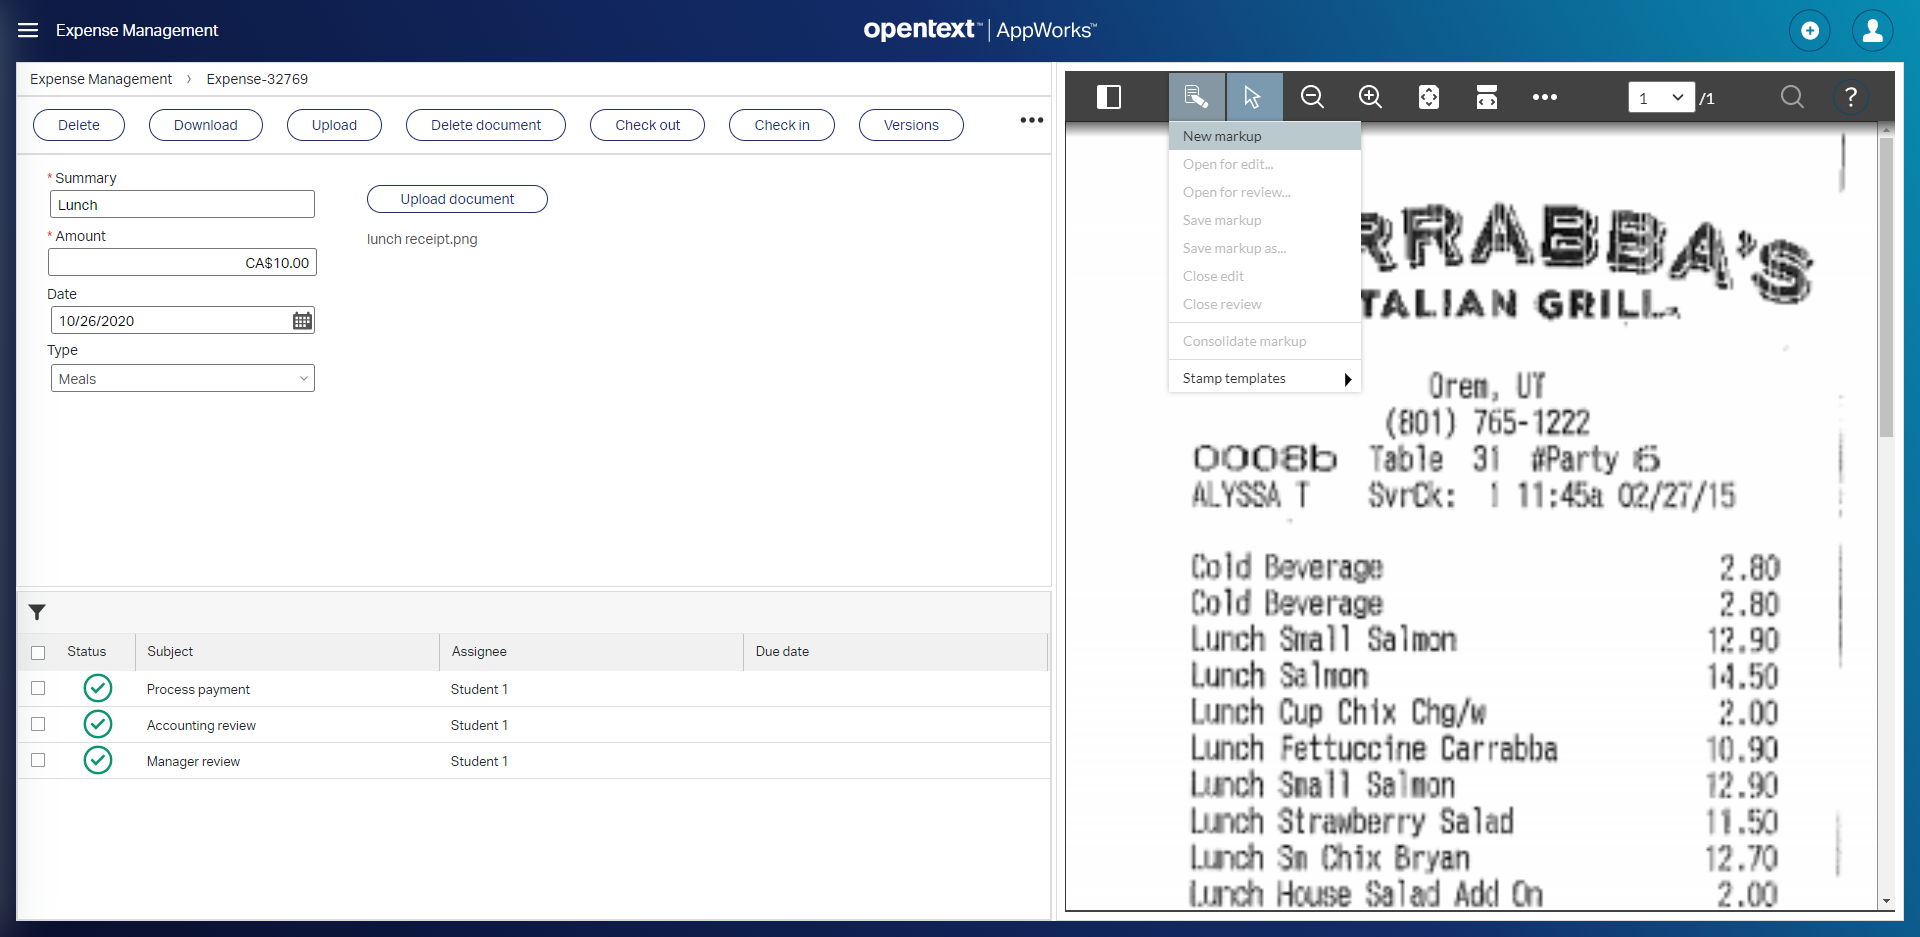Open the Type dropdown showing Meals
The height and width of the screenshot is (937, 1920).
click(x=183, y=379)
